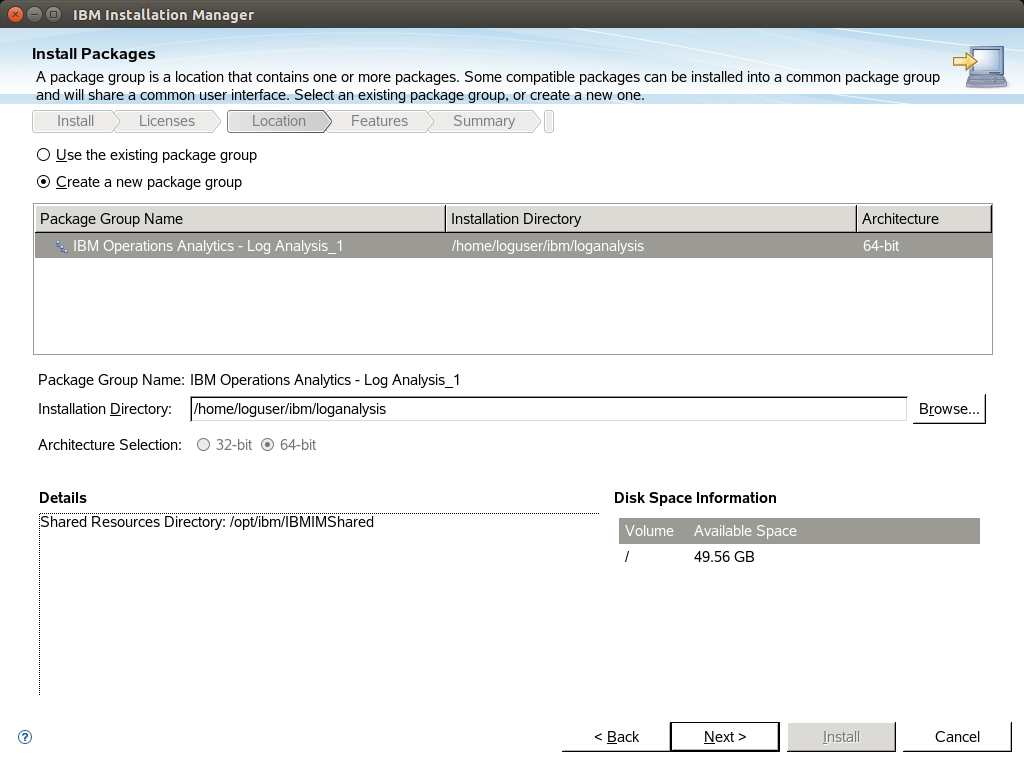Close the IBM Installation Manager window
Image resolution: width=1024 pixels, height=768 pixels.
(x=15, y=14)
